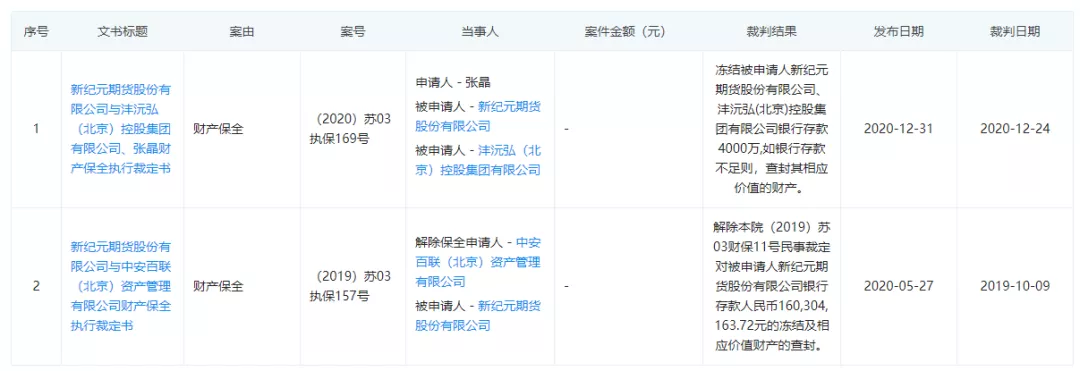Click the 文书标题 column header
Screen dimensions: 1080x371
123,32
